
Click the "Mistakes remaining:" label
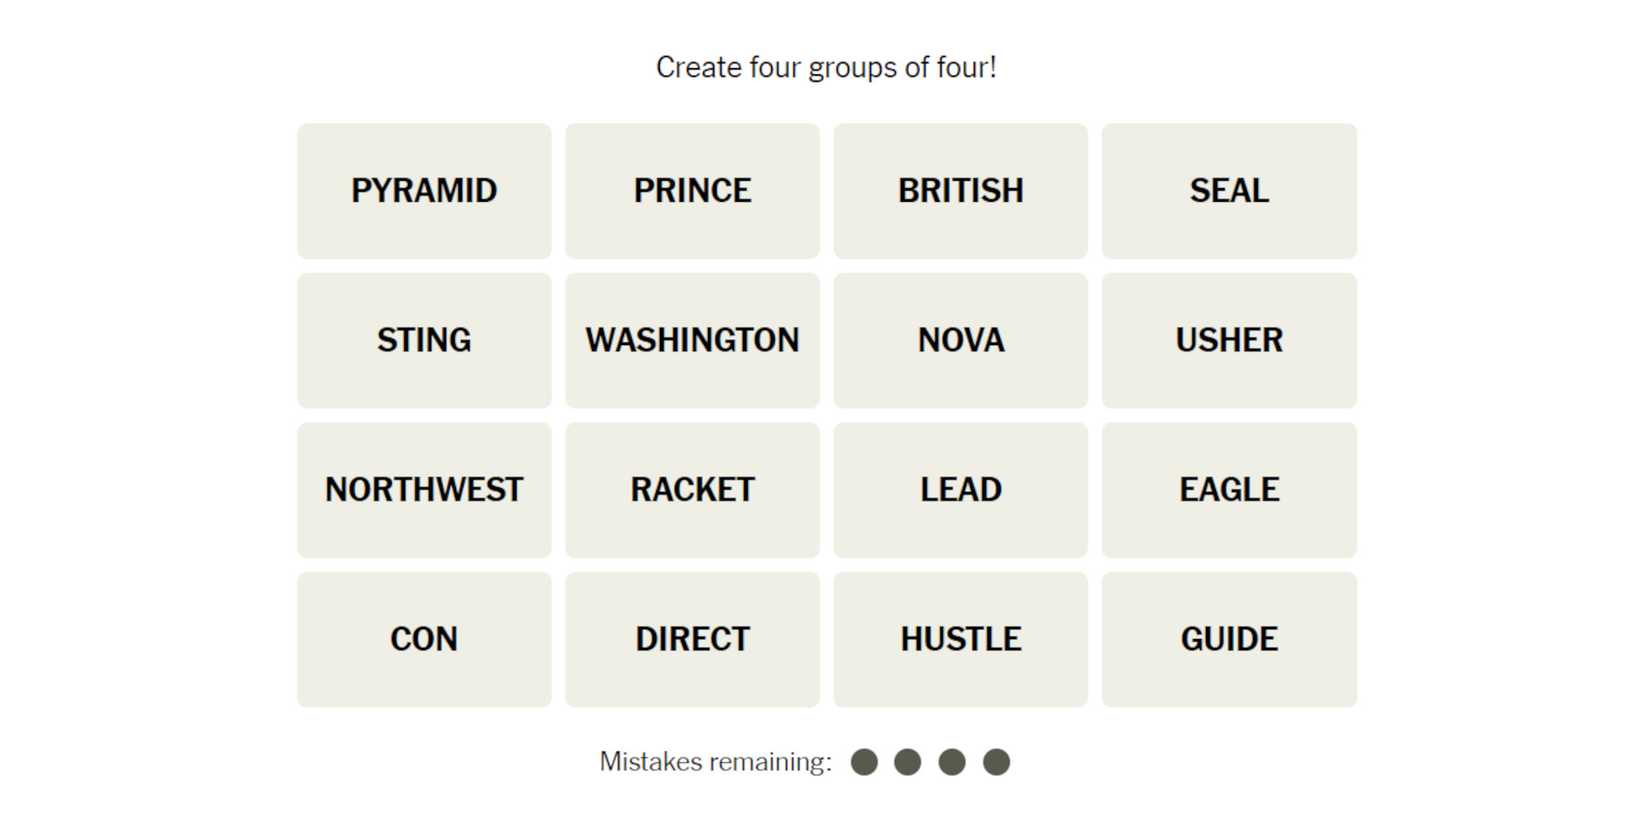coord(715,762)
